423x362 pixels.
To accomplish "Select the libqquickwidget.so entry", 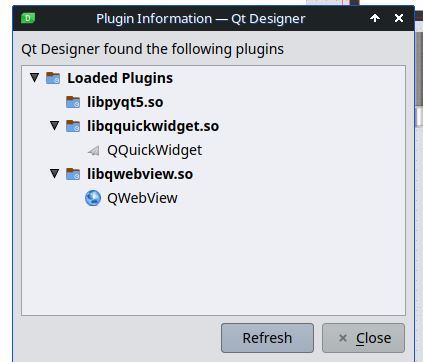I will tap(153, 126).
